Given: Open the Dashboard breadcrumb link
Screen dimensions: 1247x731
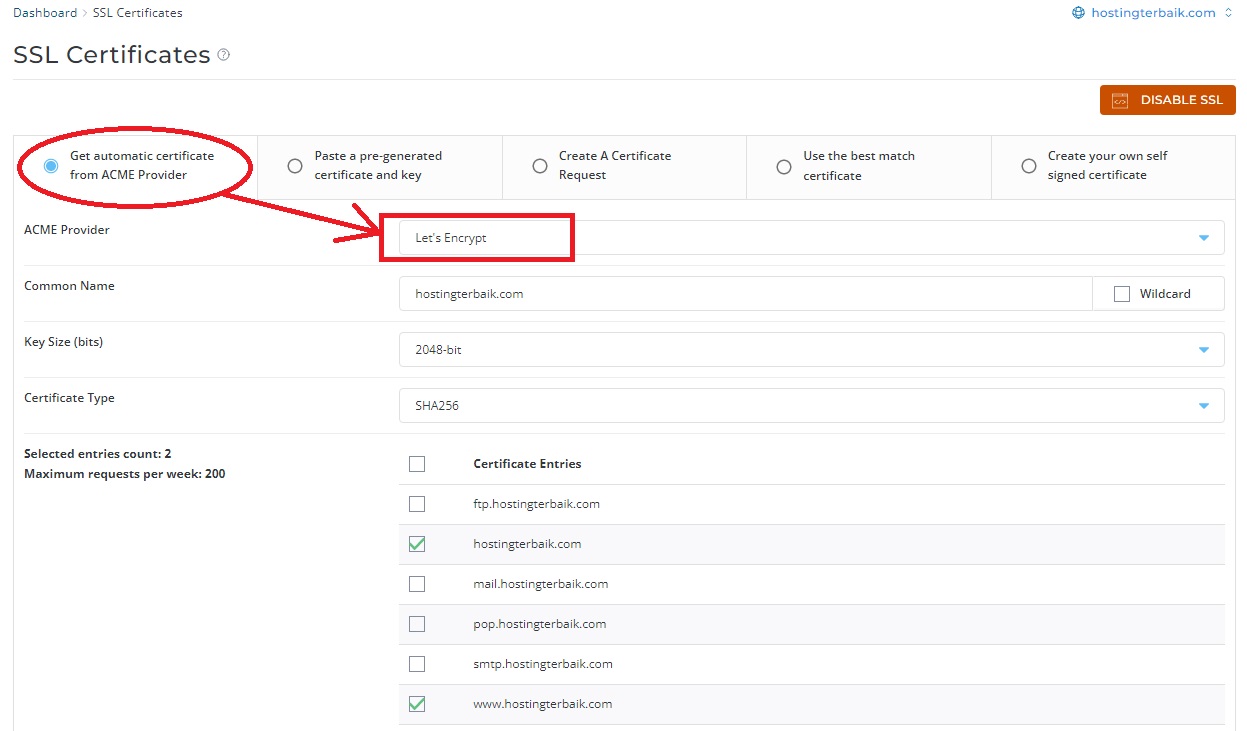Looking at the screenshot, I should click(45, 13).
